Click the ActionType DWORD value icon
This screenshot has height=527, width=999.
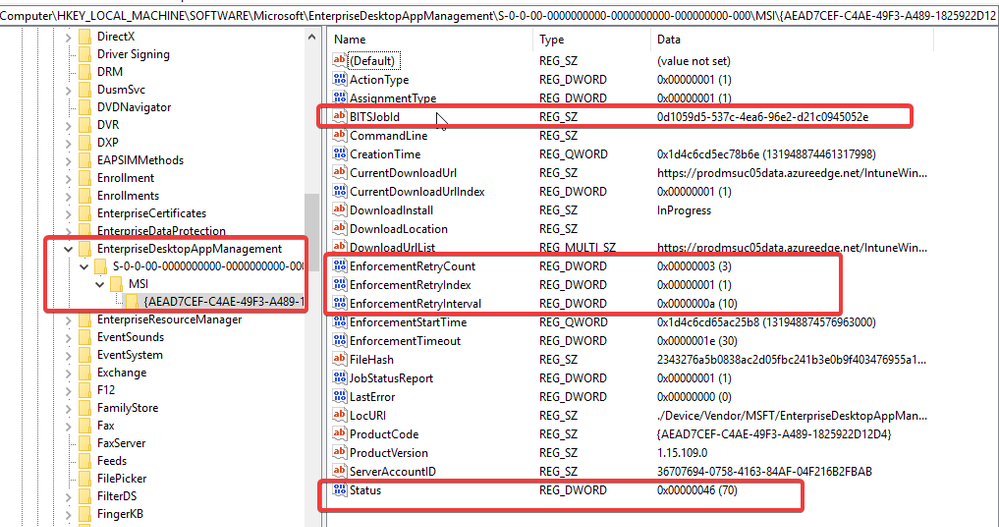tap(340, 80)
